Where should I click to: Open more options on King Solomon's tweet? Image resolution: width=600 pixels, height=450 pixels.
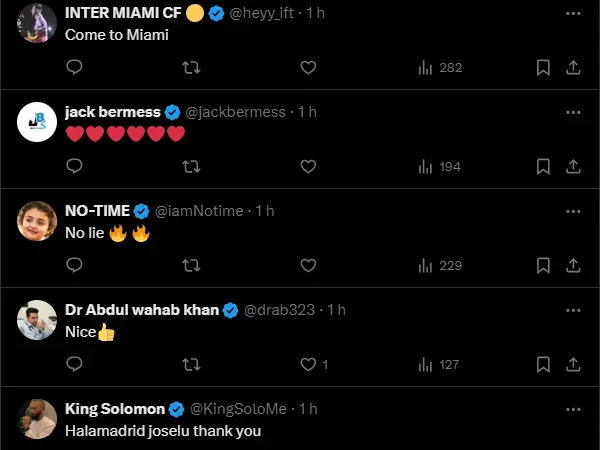(x=573, y=409)
